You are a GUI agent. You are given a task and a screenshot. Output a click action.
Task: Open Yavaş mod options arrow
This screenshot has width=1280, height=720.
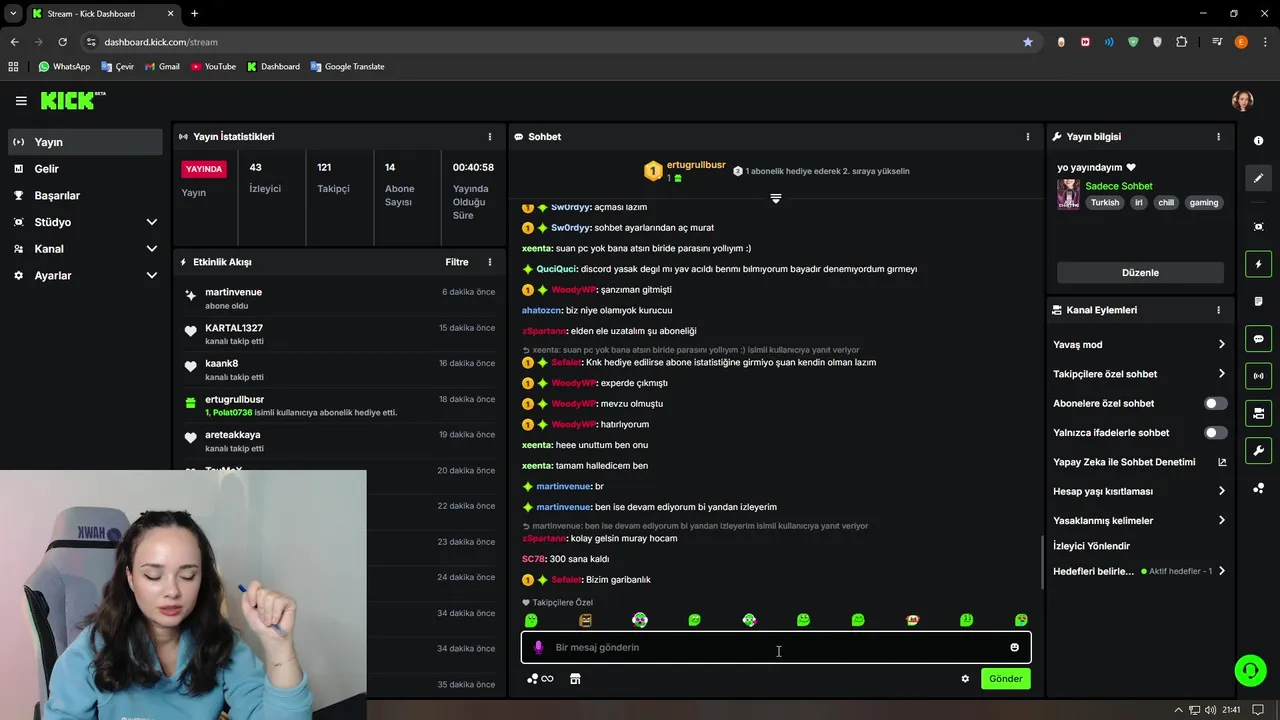click(x=1221, y=344)
